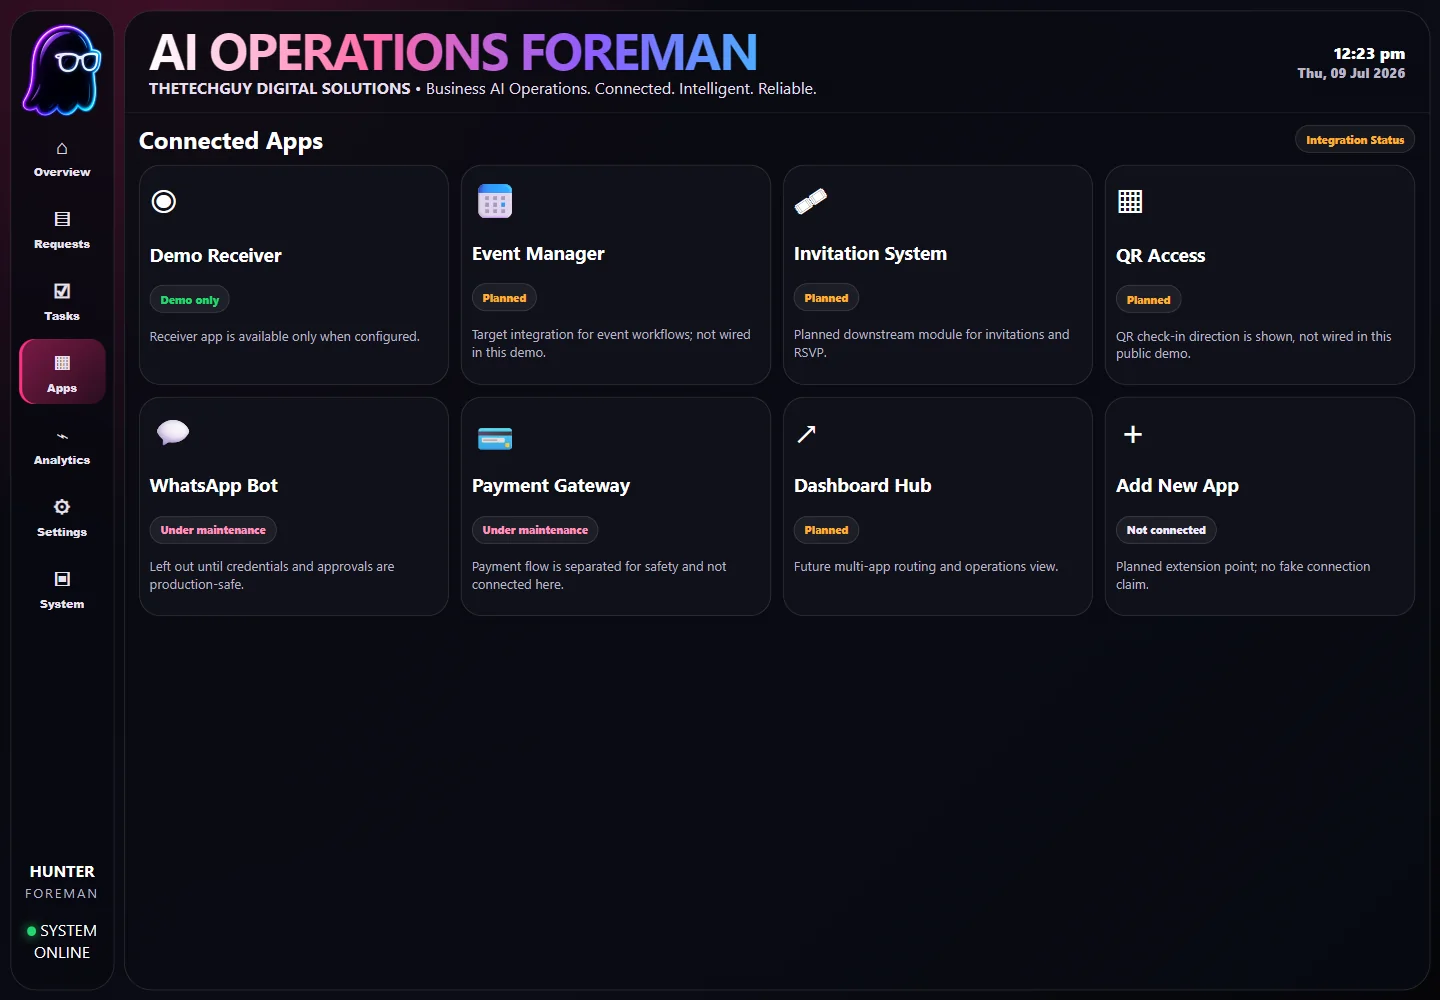The height and width of the screenshot is (1000, 1440).
Task: Open the Tasks checkbox icon
Action: [62, 291]
